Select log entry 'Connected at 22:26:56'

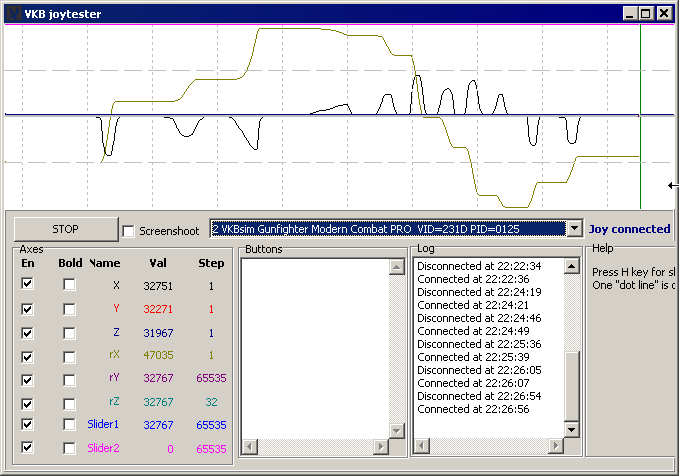click(x=473, y=409)
